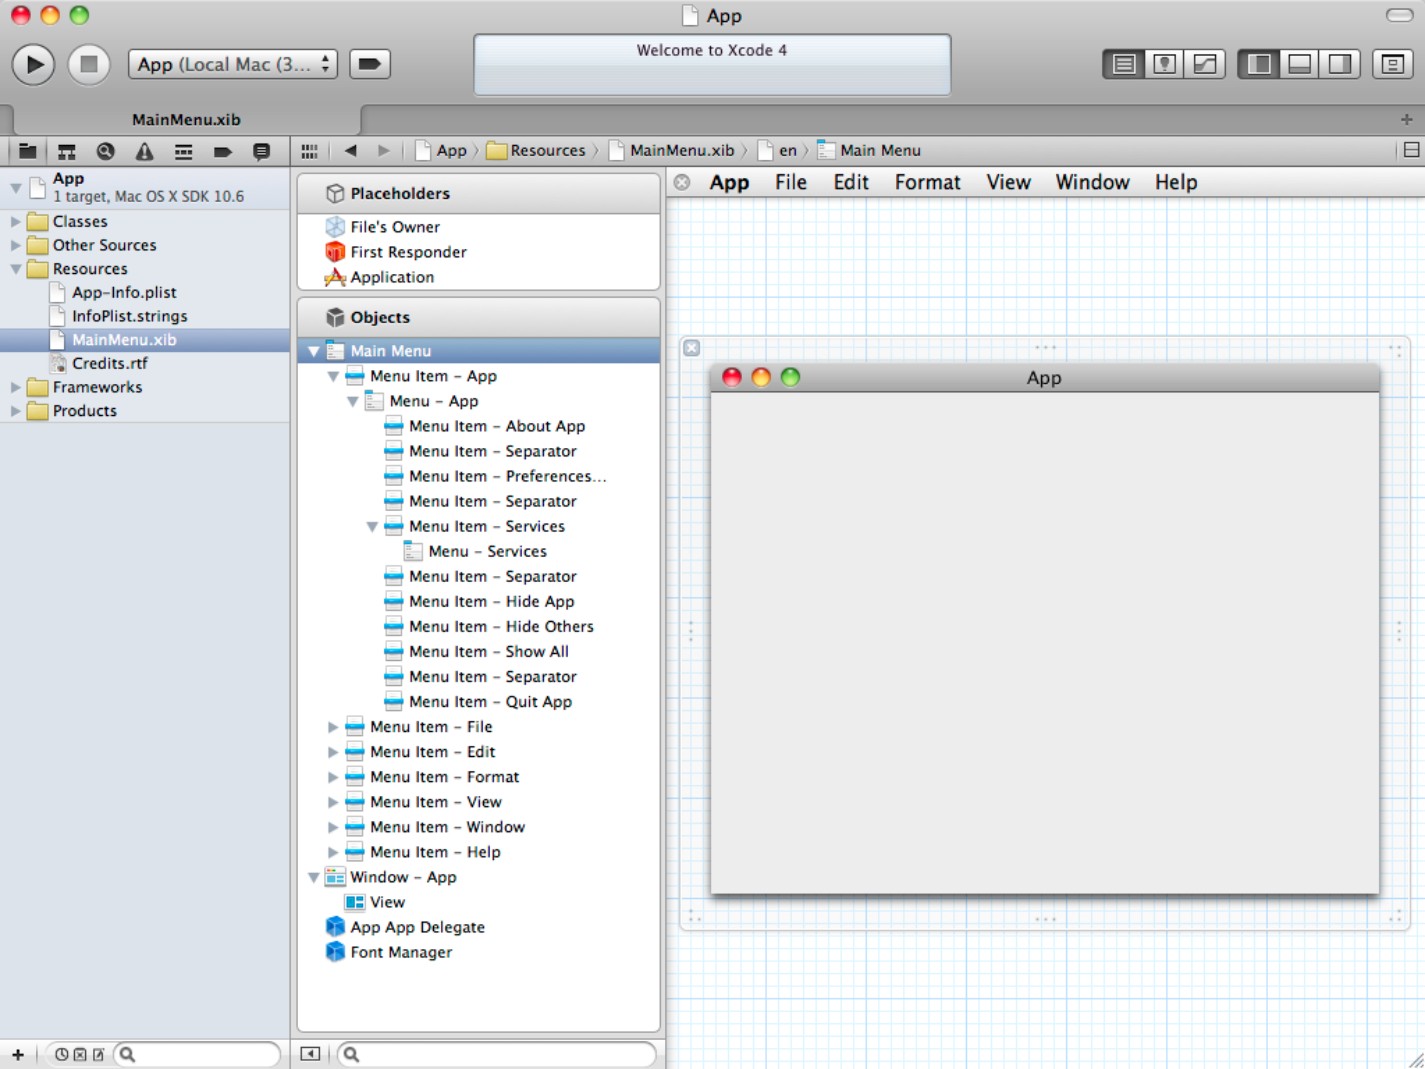Viewport: 1425px width, 1069px height.
Task: Go forward with jump bar arrow
Action: click(x=383, y=151)
